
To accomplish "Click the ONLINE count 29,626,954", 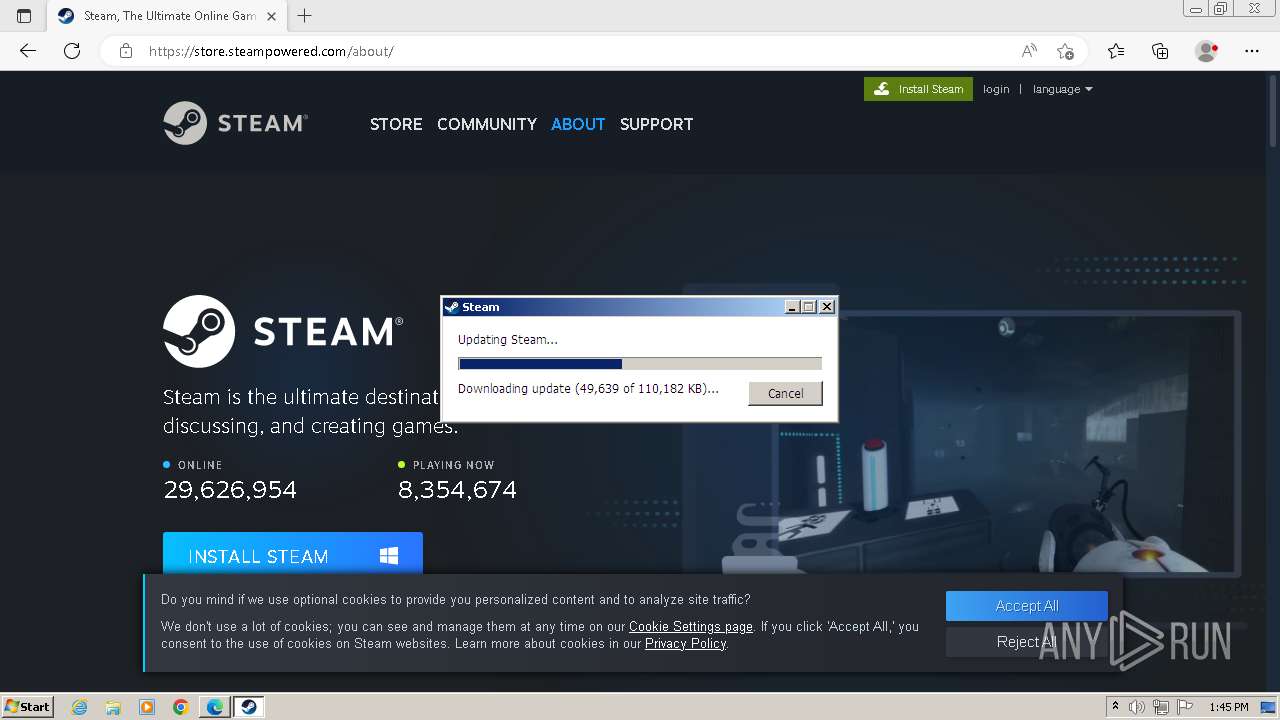I will pos(230,490).
